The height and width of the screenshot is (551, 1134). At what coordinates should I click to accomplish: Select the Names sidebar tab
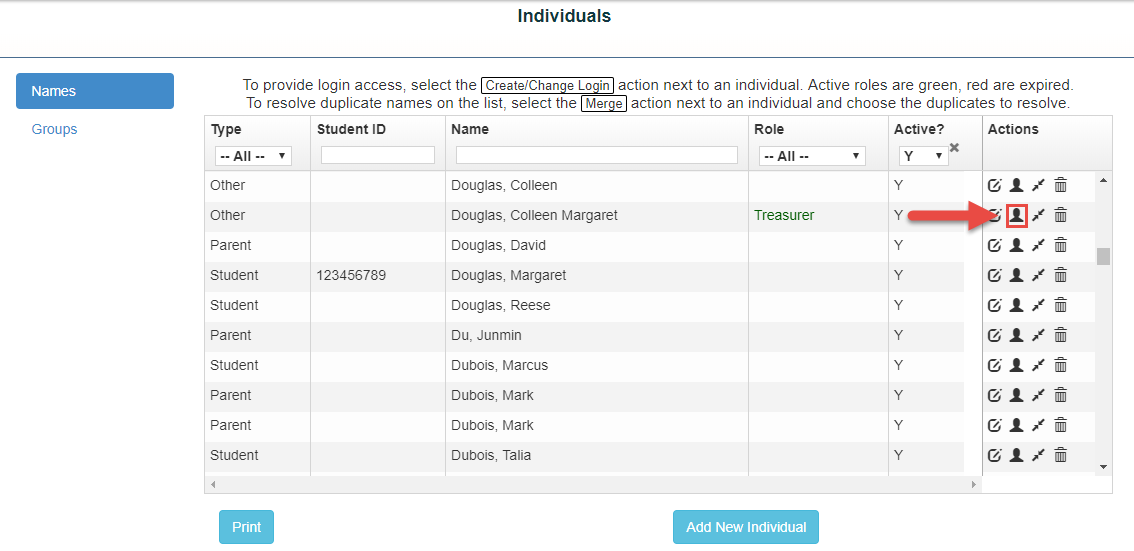tap(95, 91)
